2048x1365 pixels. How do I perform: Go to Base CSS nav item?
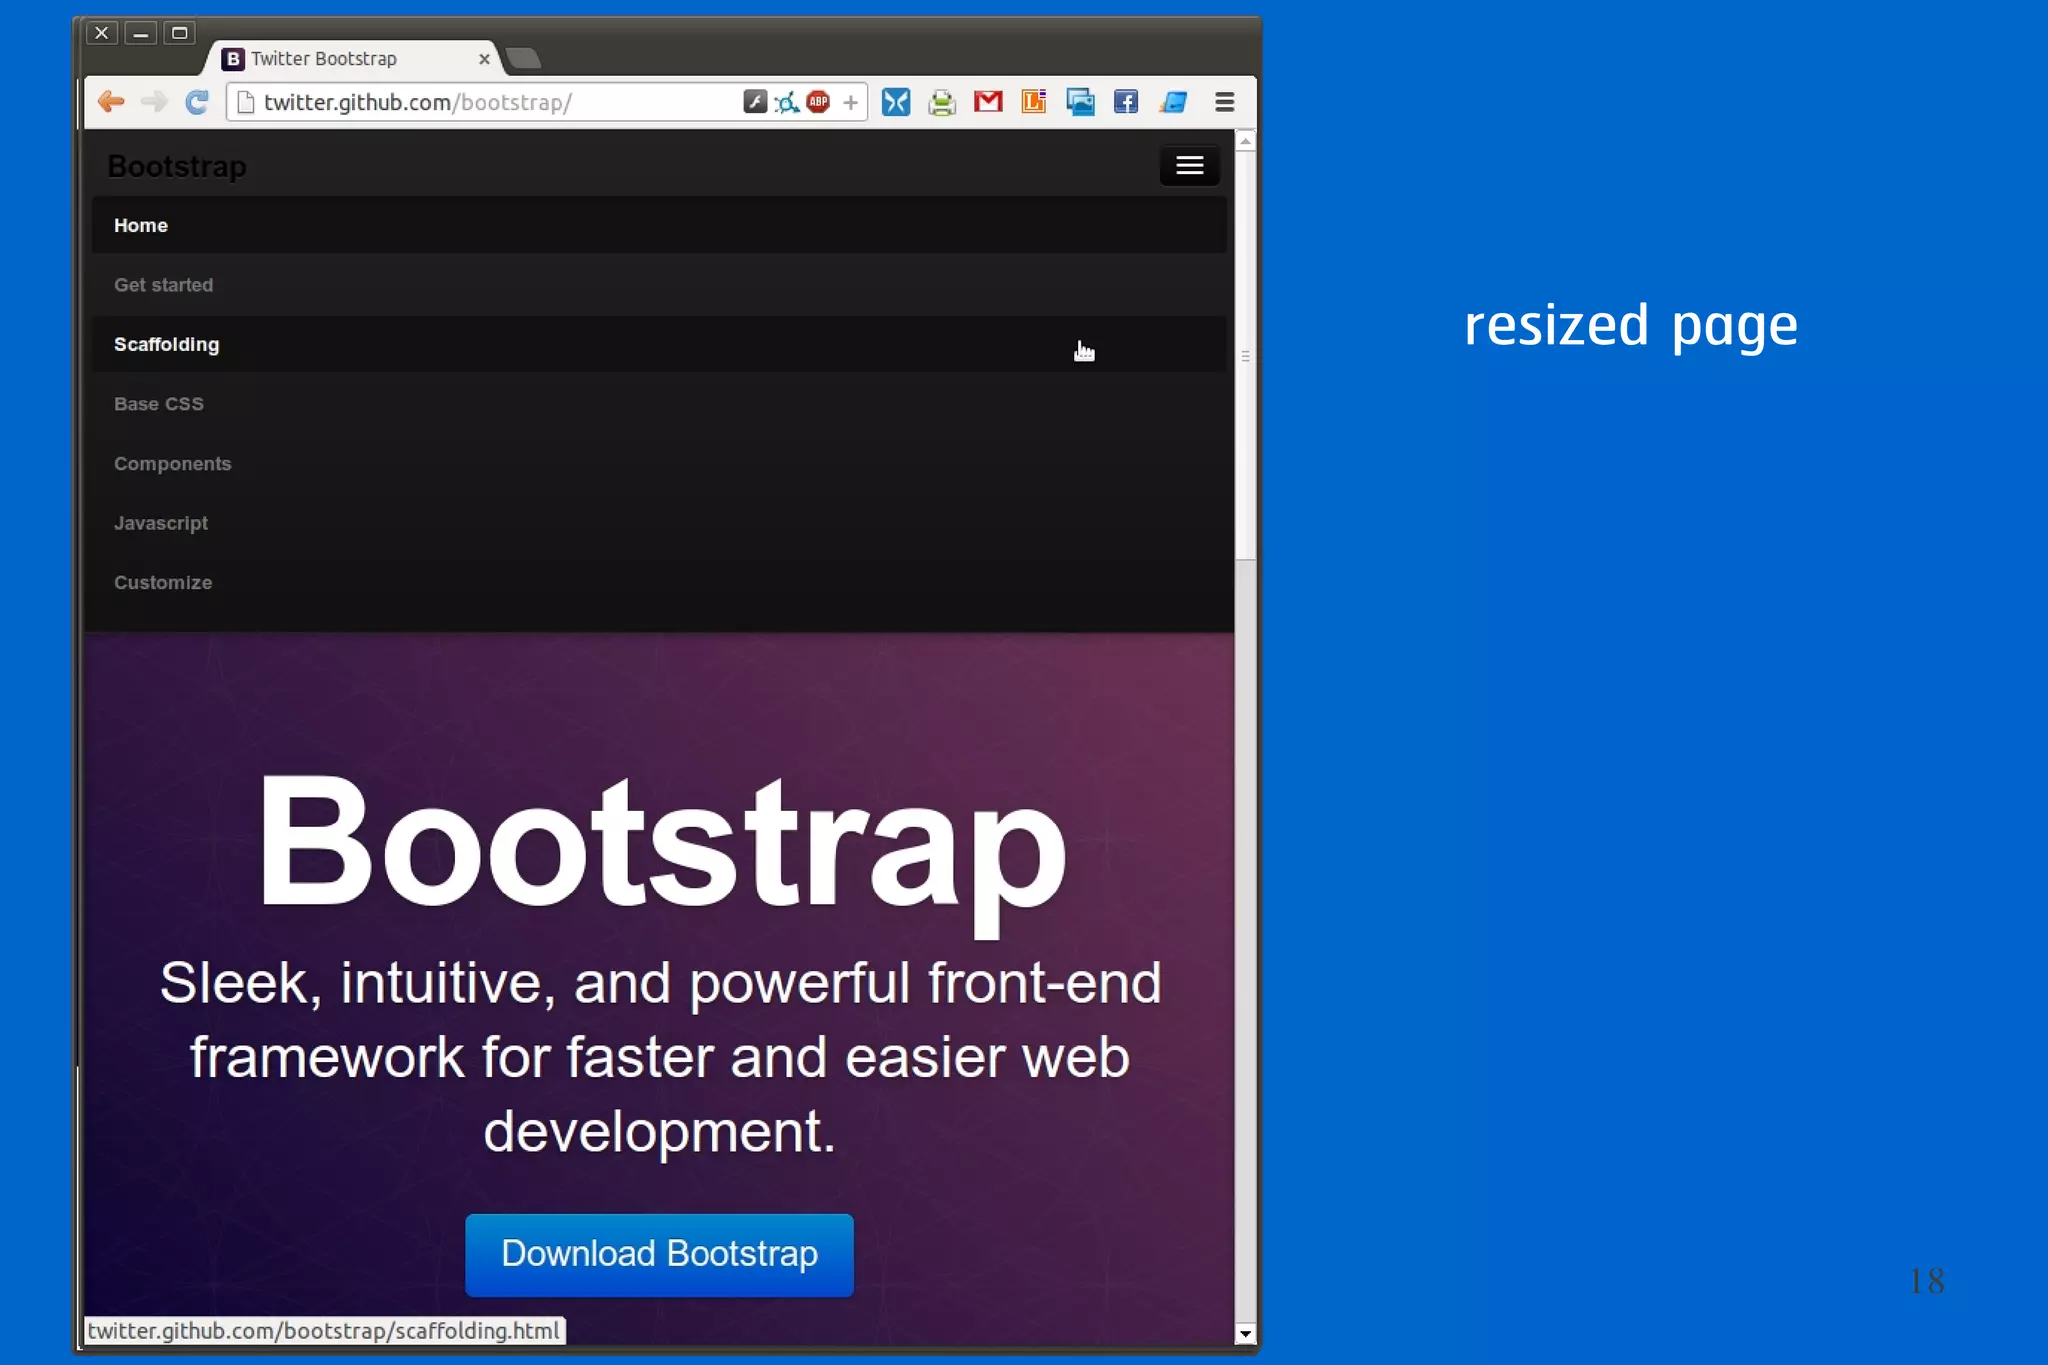pyautogui.click(x=159, y=404)
